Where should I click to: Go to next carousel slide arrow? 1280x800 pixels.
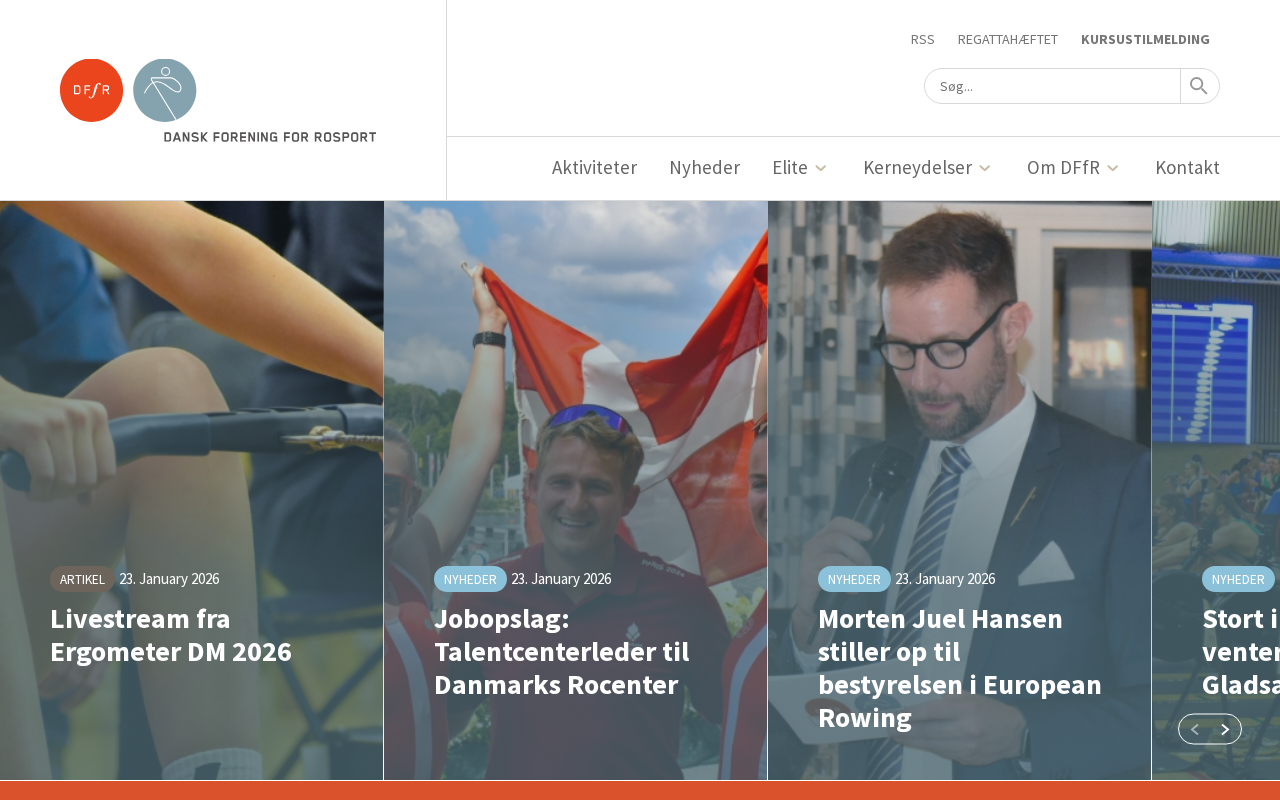coord(1225,729)
